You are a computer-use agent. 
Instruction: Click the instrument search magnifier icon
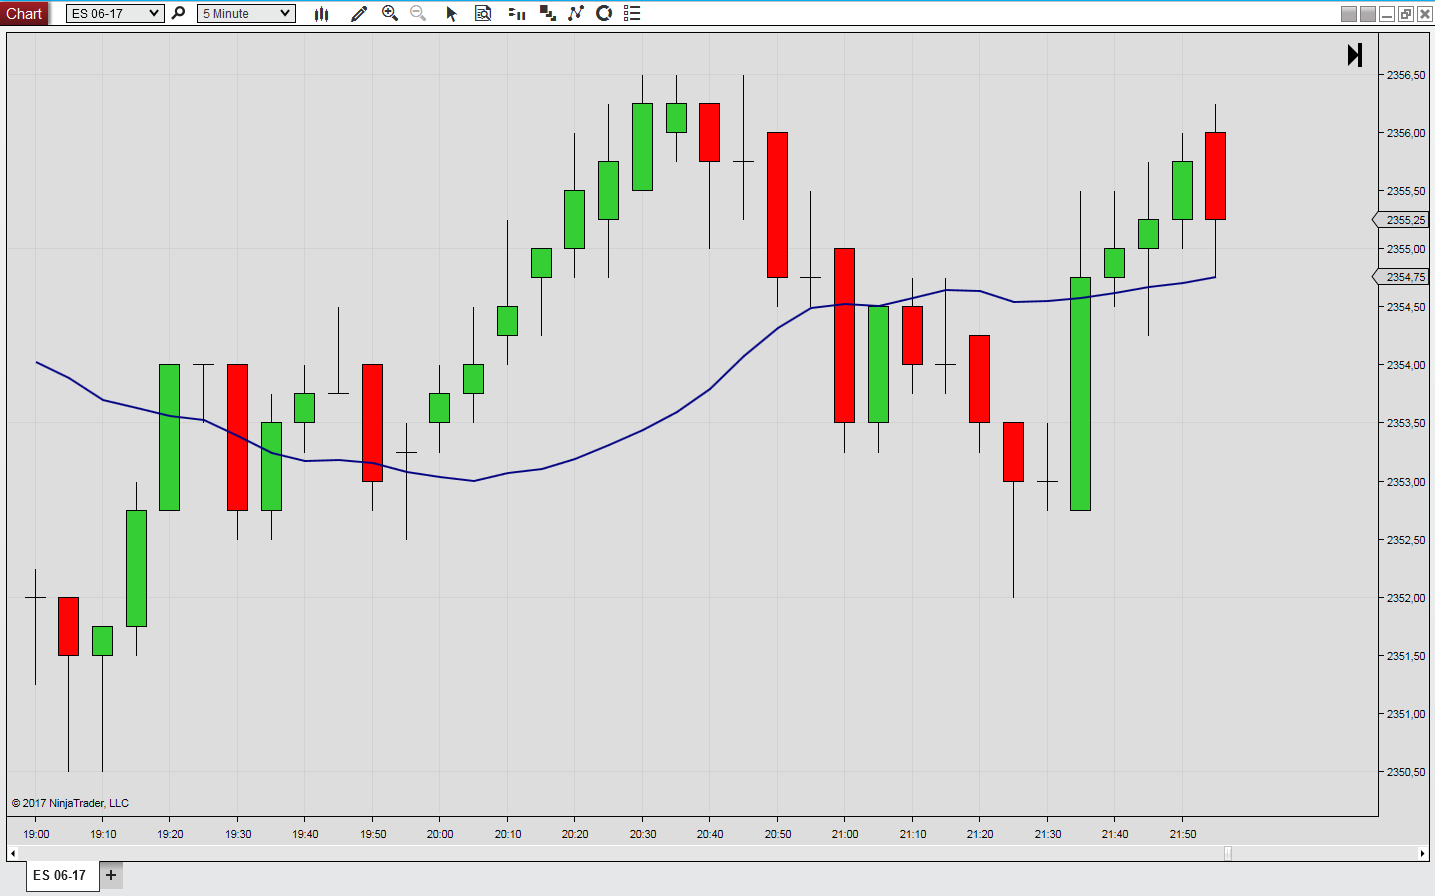(179, 13)
